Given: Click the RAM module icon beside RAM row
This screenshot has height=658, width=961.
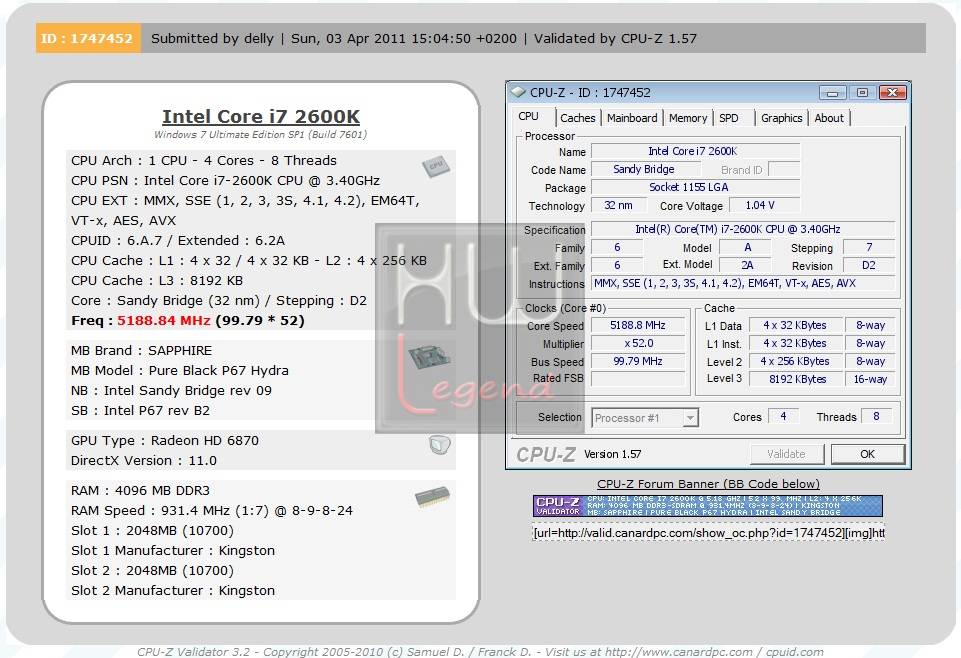Looking at the screenshot, I should tap(432, 497).
